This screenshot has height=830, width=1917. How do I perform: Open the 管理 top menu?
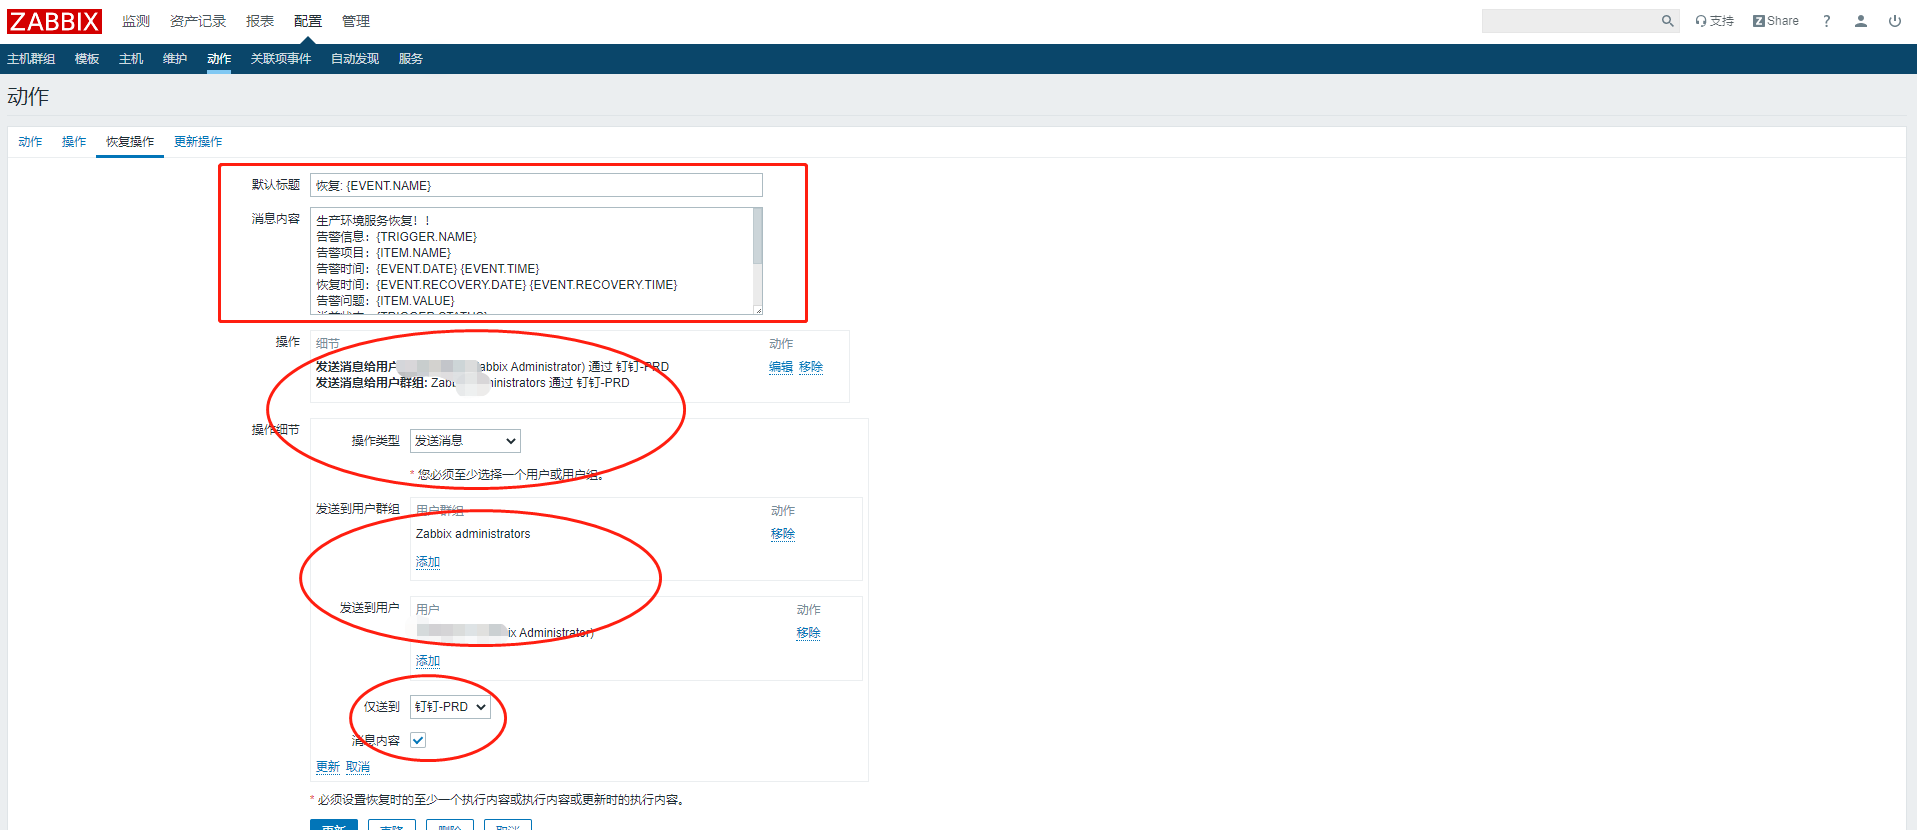point(356,21)
